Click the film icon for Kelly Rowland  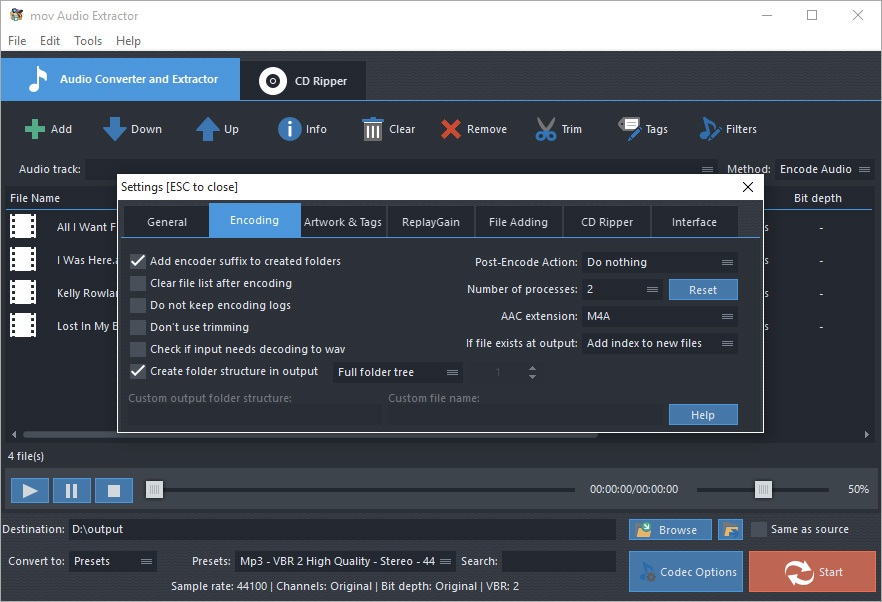pyautogui.click(x=23, y=293)
